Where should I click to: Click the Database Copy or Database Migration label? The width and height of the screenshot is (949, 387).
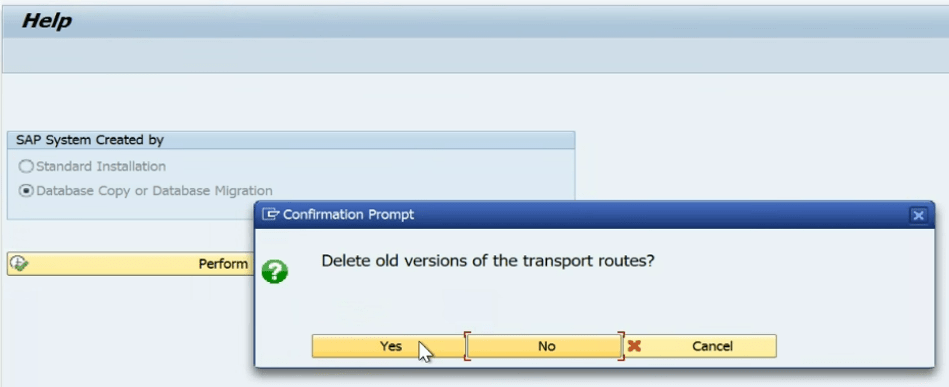click(x=154, y=191)
